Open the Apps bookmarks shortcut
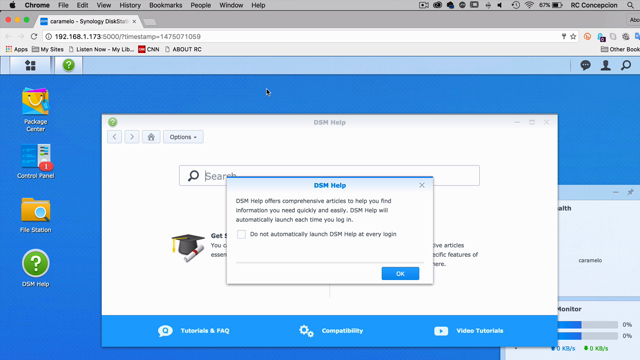Viewport: 640px width, 360px height. (x=17, y=49)
